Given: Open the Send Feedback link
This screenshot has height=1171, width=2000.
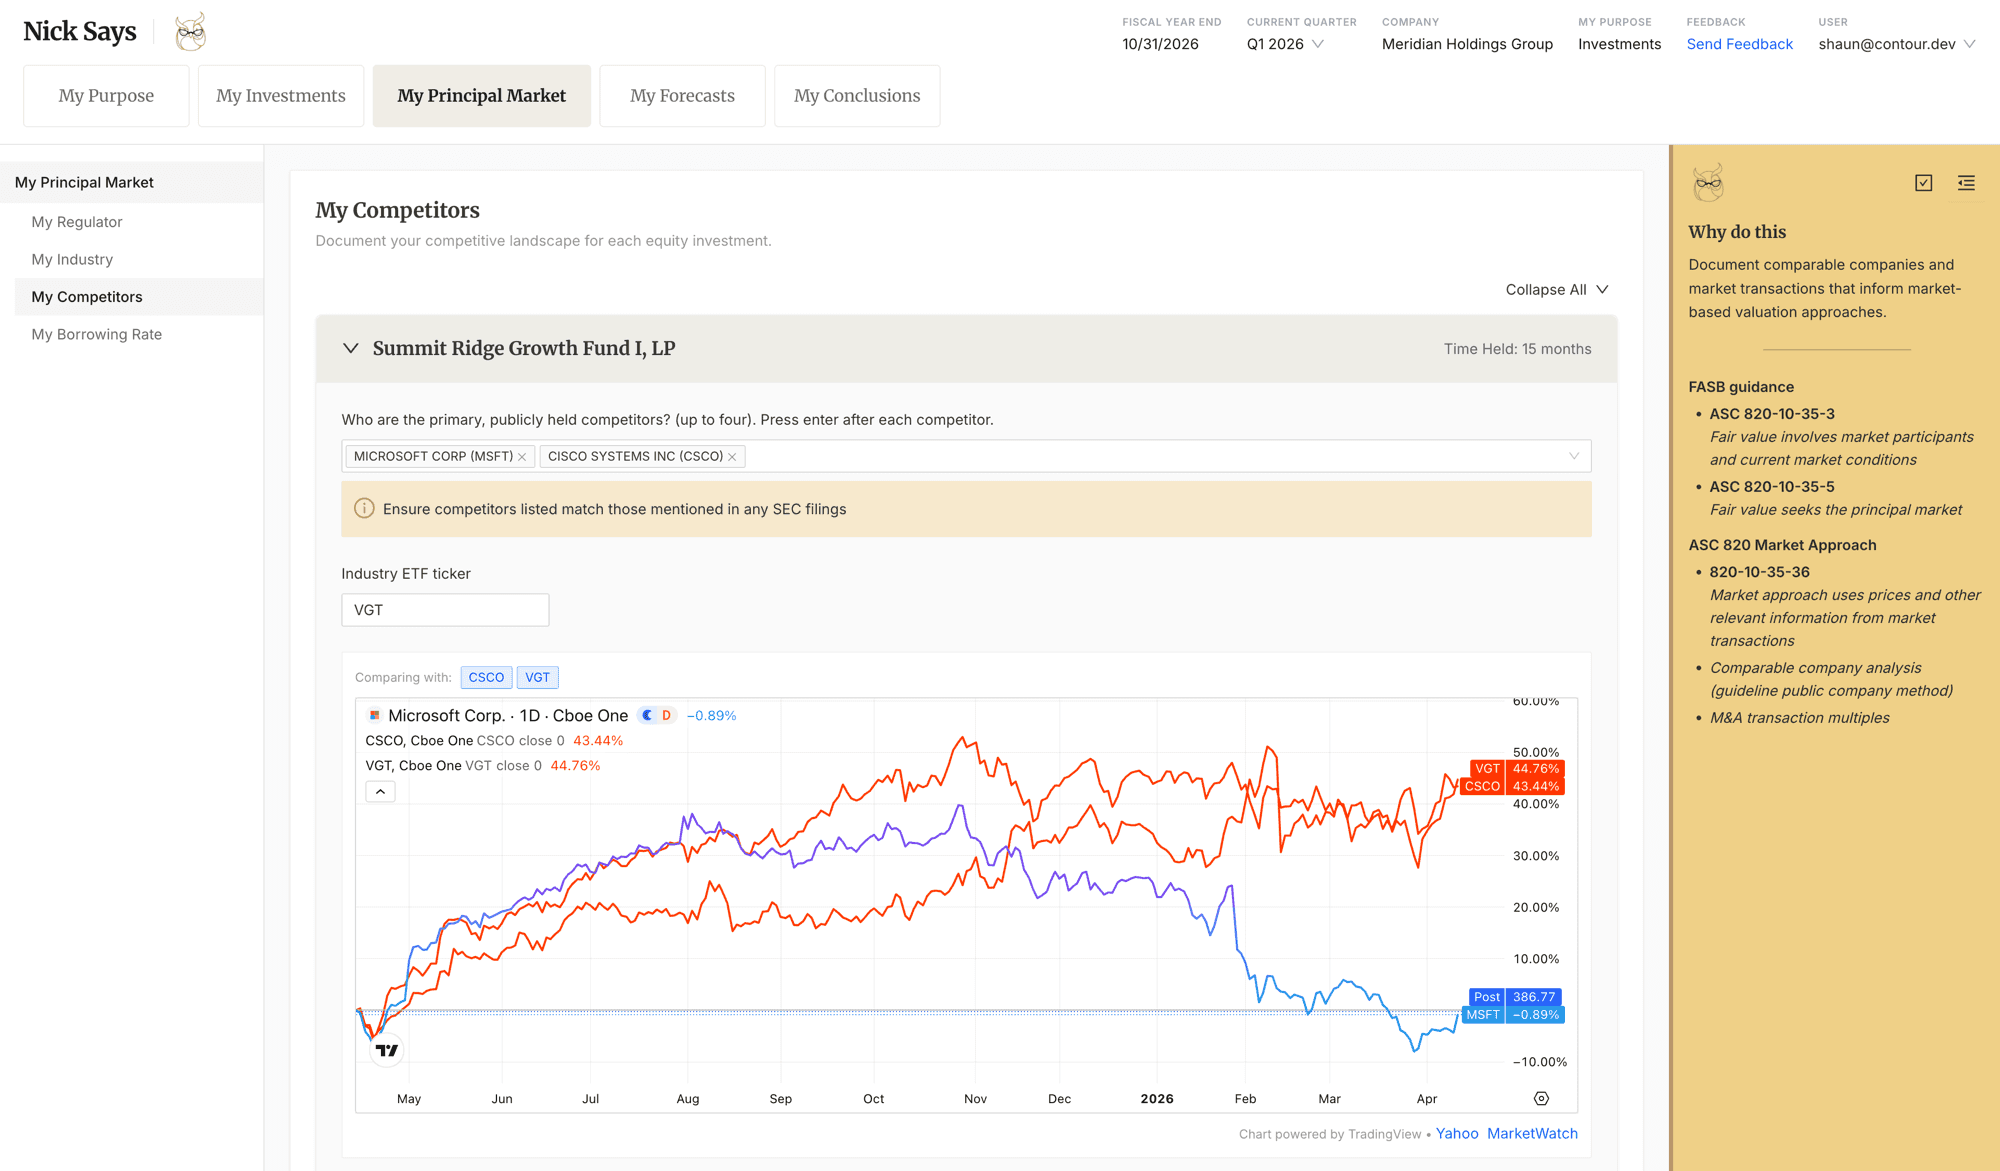Looking at the screenshot, I should 1739,44.
